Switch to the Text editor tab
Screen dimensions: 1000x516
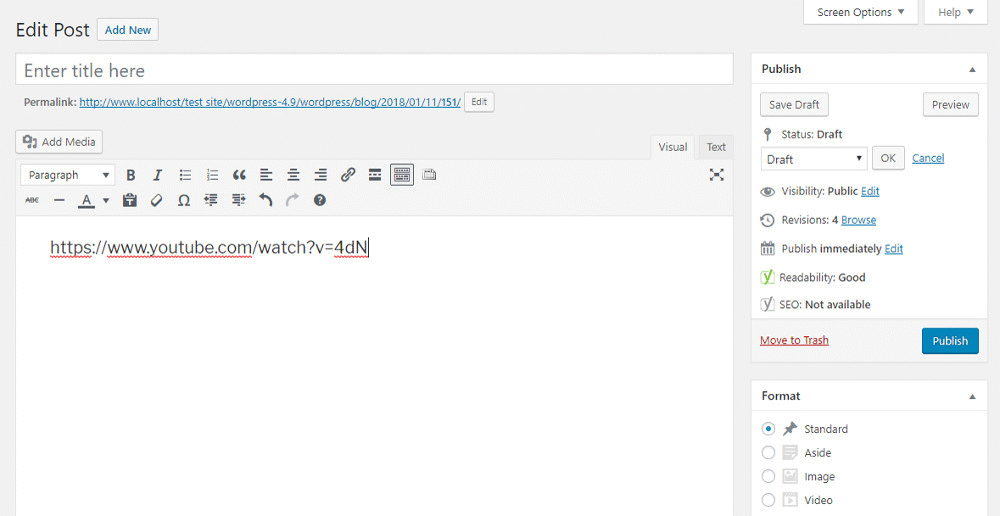coord(716,147)
